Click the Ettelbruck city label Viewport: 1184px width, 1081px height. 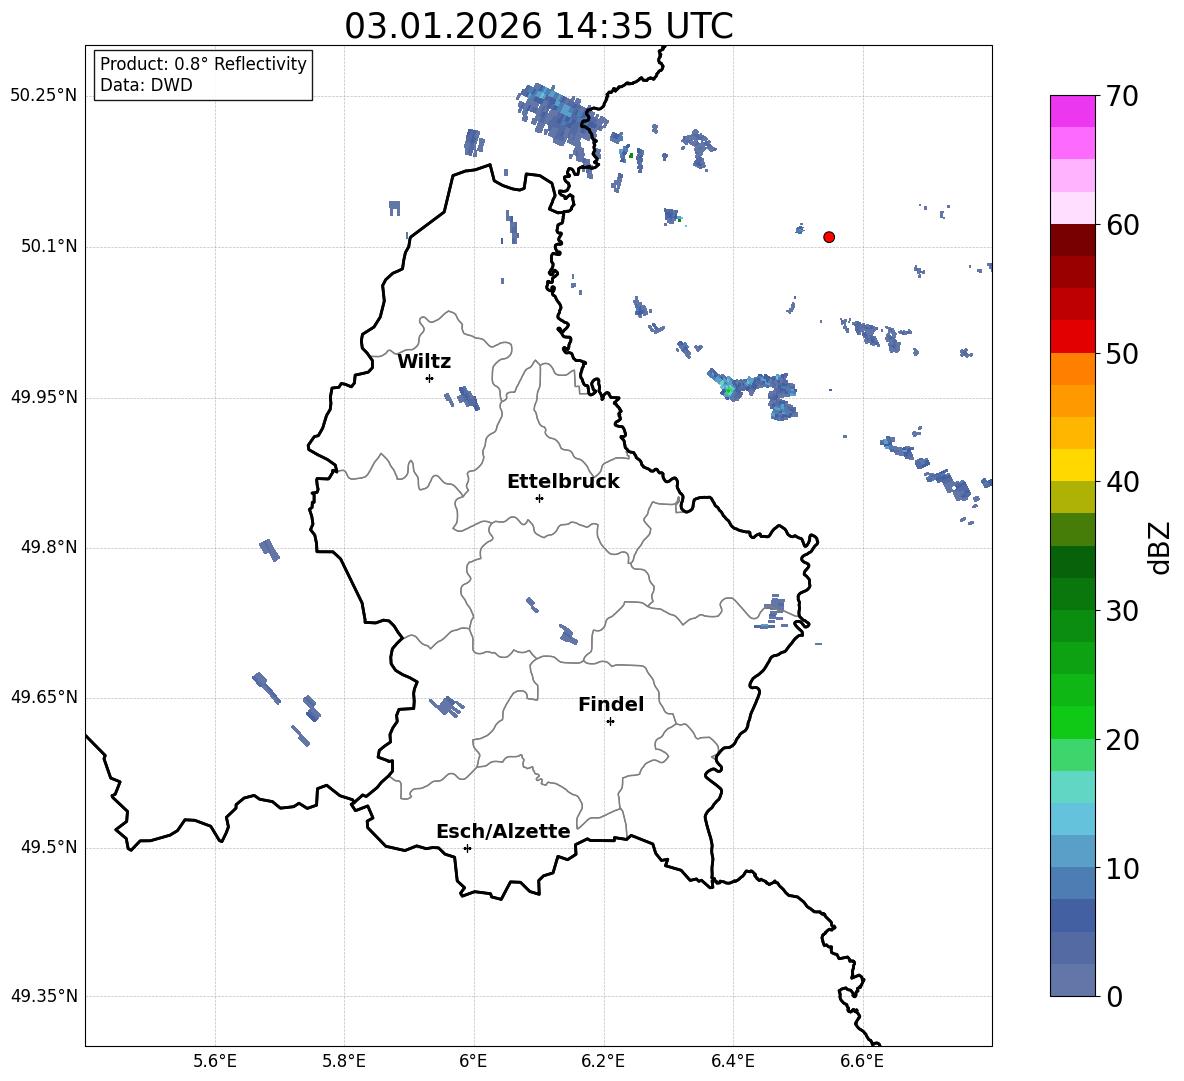563,482
